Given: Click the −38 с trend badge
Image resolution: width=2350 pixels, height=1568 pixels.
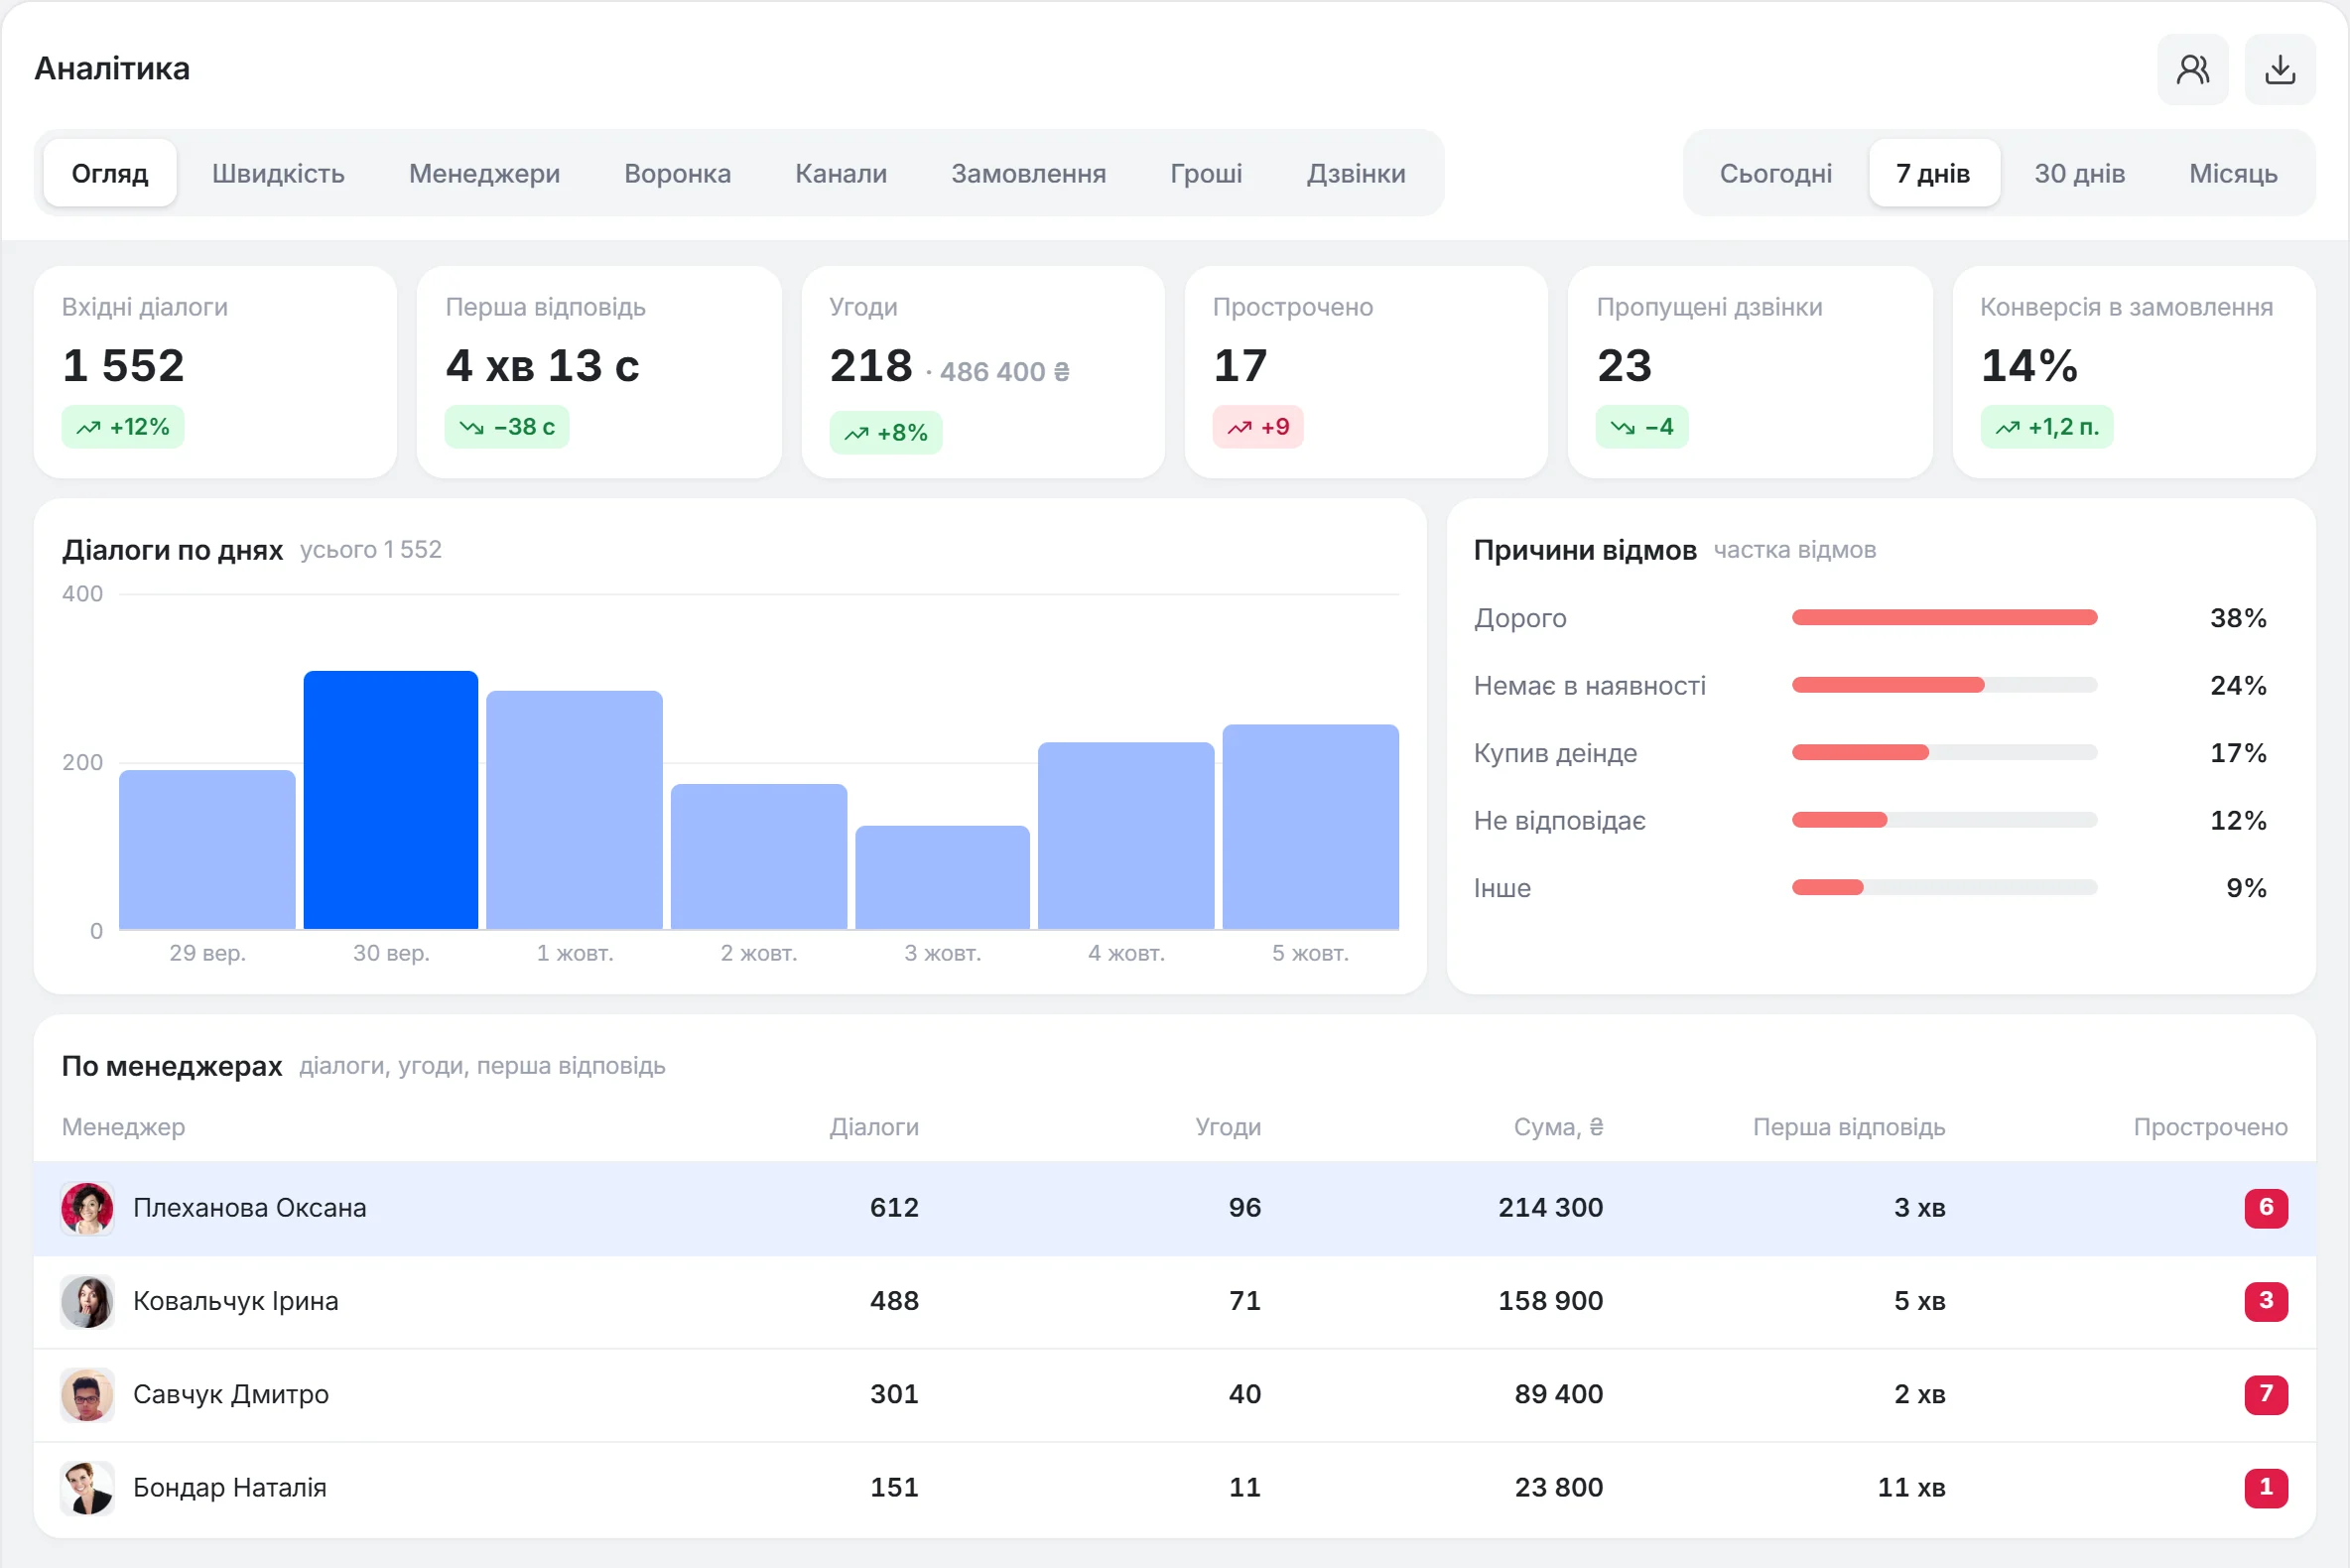Looking at the screenshot, I should click(507, 427).
